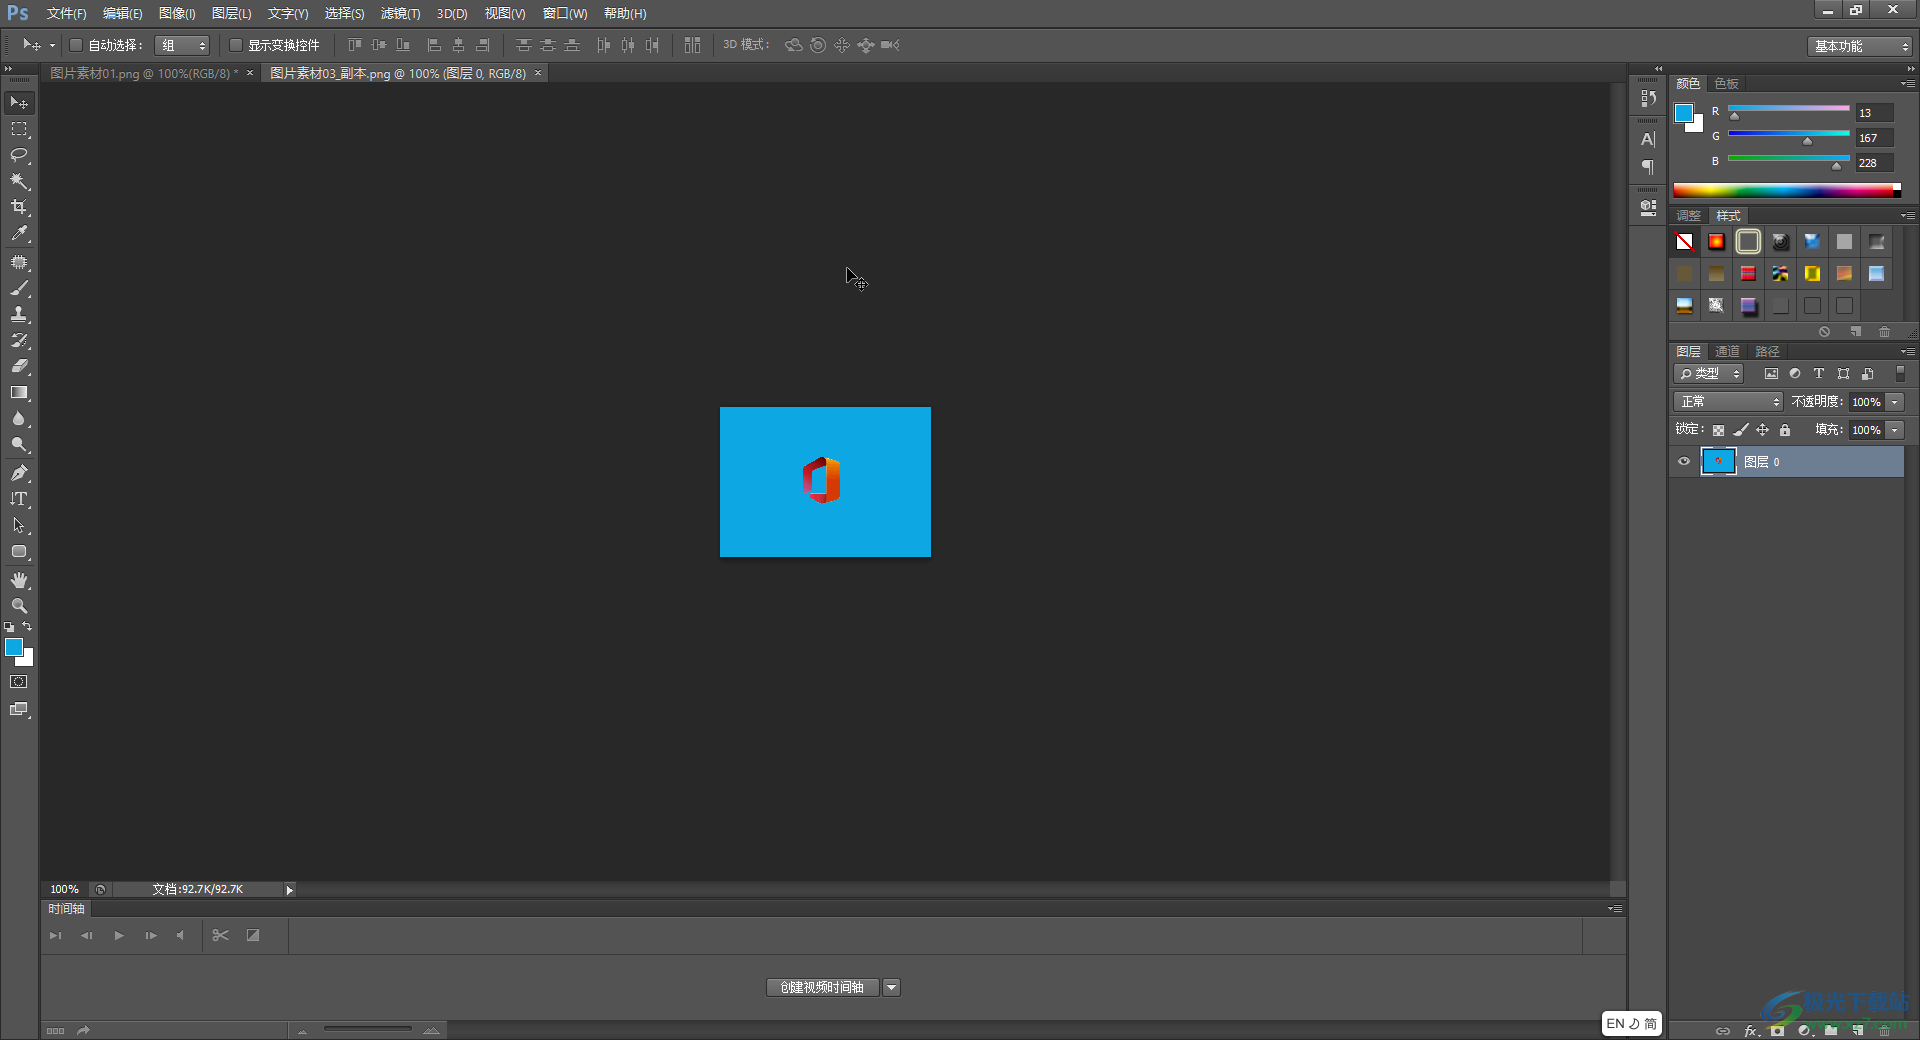
Task: Select the Blur tool
Action: click(19, 419)
